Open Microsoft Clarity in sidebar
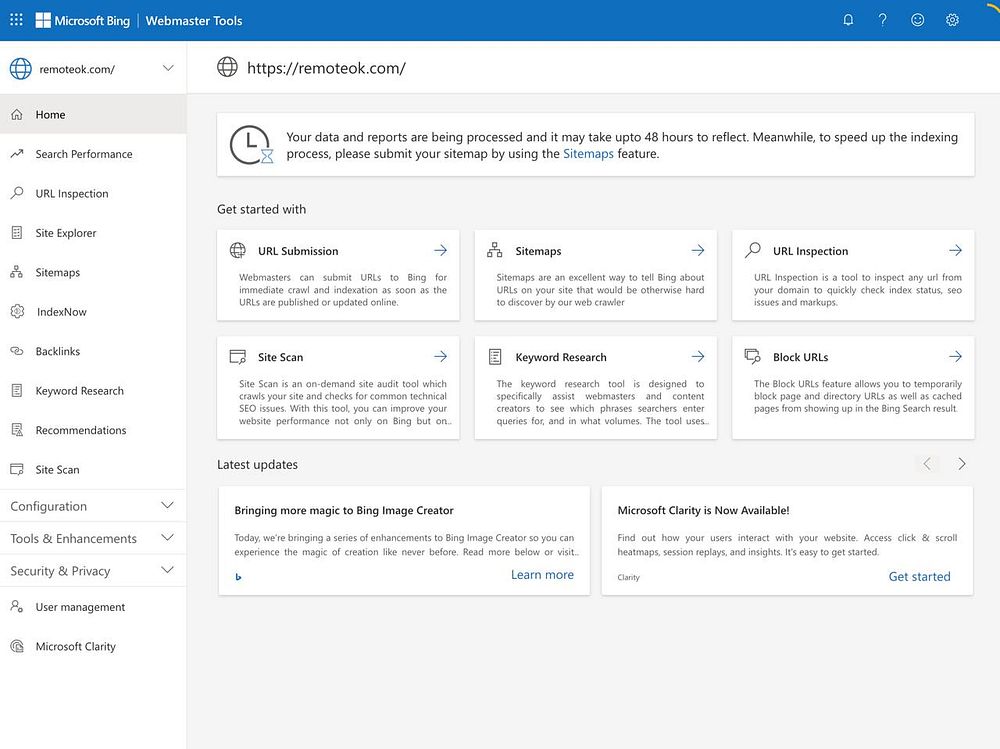Image resolution: width=1000 pixels, height=749 pixels. [x=93, y=646]
